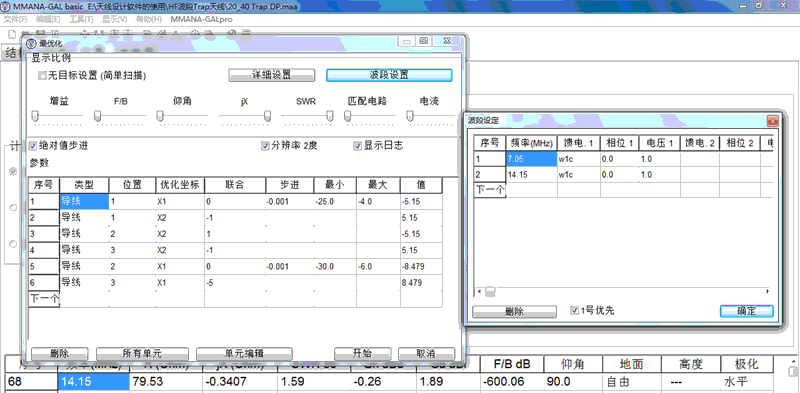Toggle 分辨率 2度 checkbox

click(265, 146)
